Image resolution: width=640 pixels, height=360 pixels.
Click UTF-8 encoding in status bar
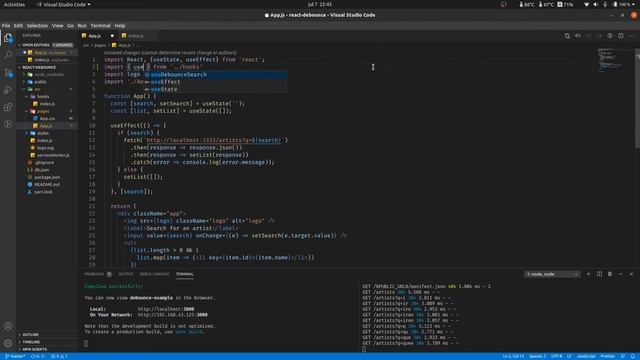click(556, 356)
